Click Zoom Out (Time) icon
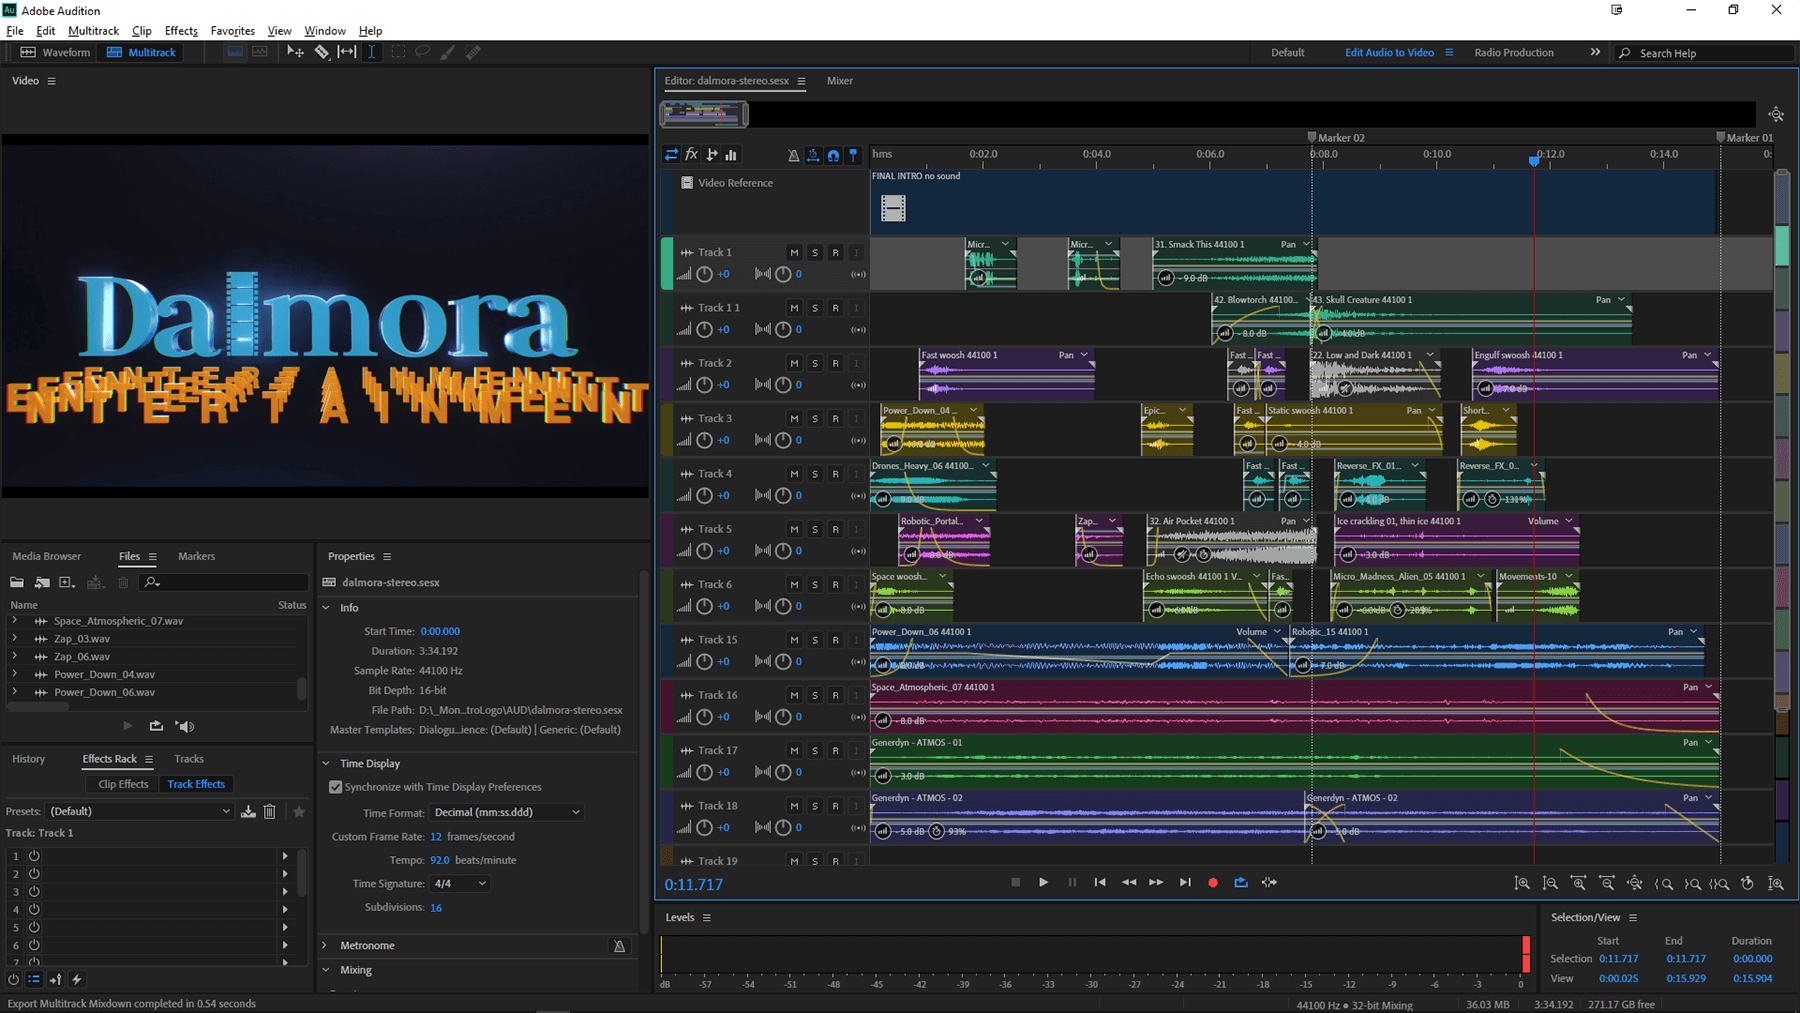This screenshot has width=1800, height=1013. [x=1607, y=883]
